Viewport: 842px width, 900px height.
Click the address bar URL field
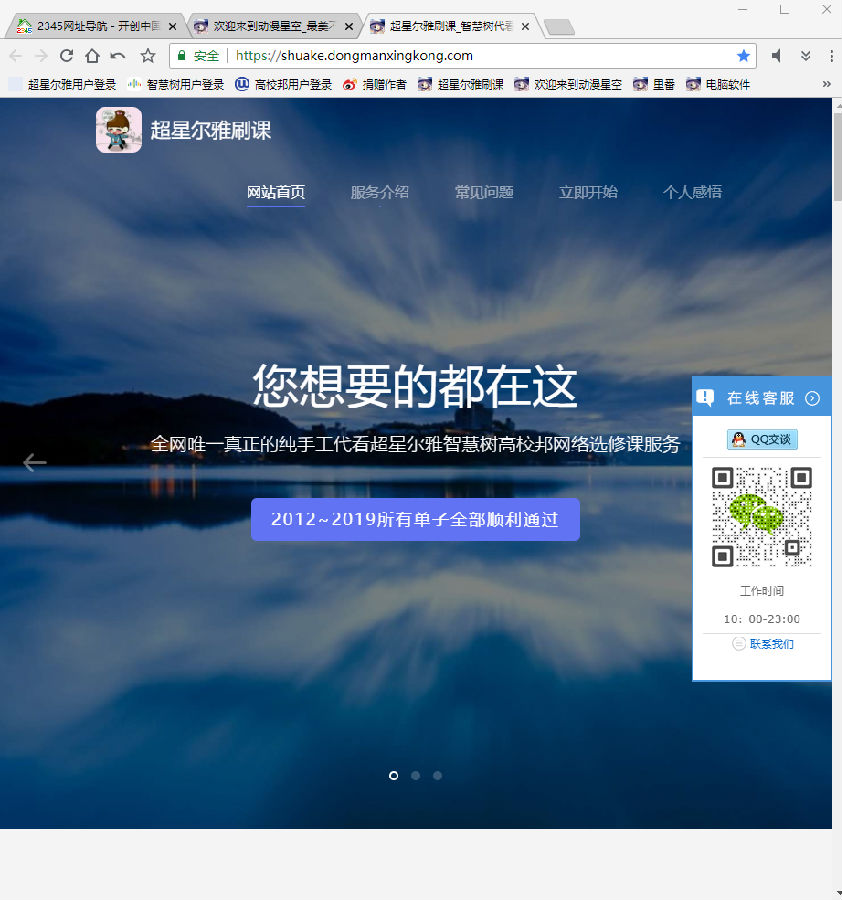[x=482, y=56]
